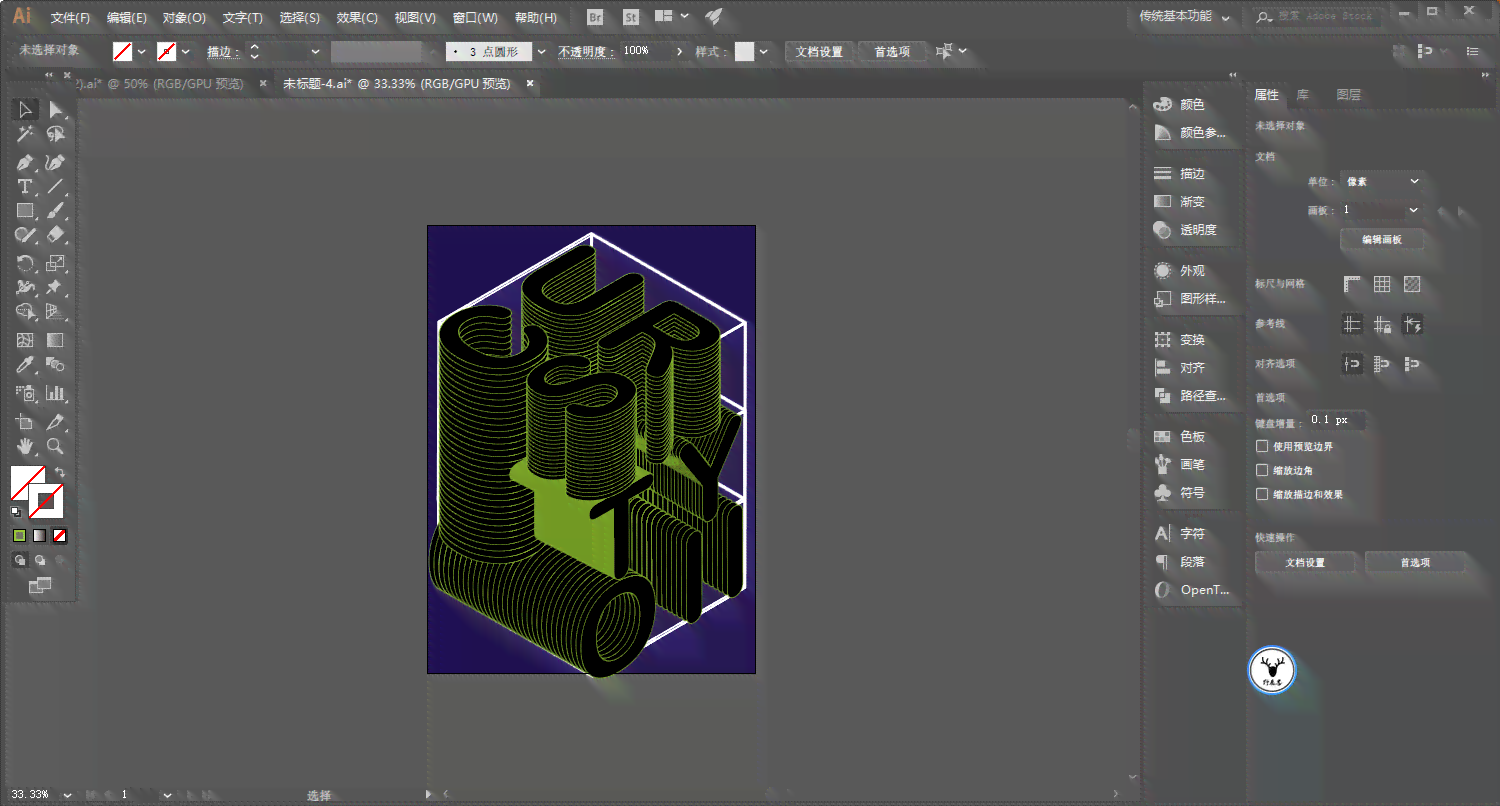The height and width of the screenshot is (806, 1500).
Task: Select the Gradient tool
Action: [56, 341]
